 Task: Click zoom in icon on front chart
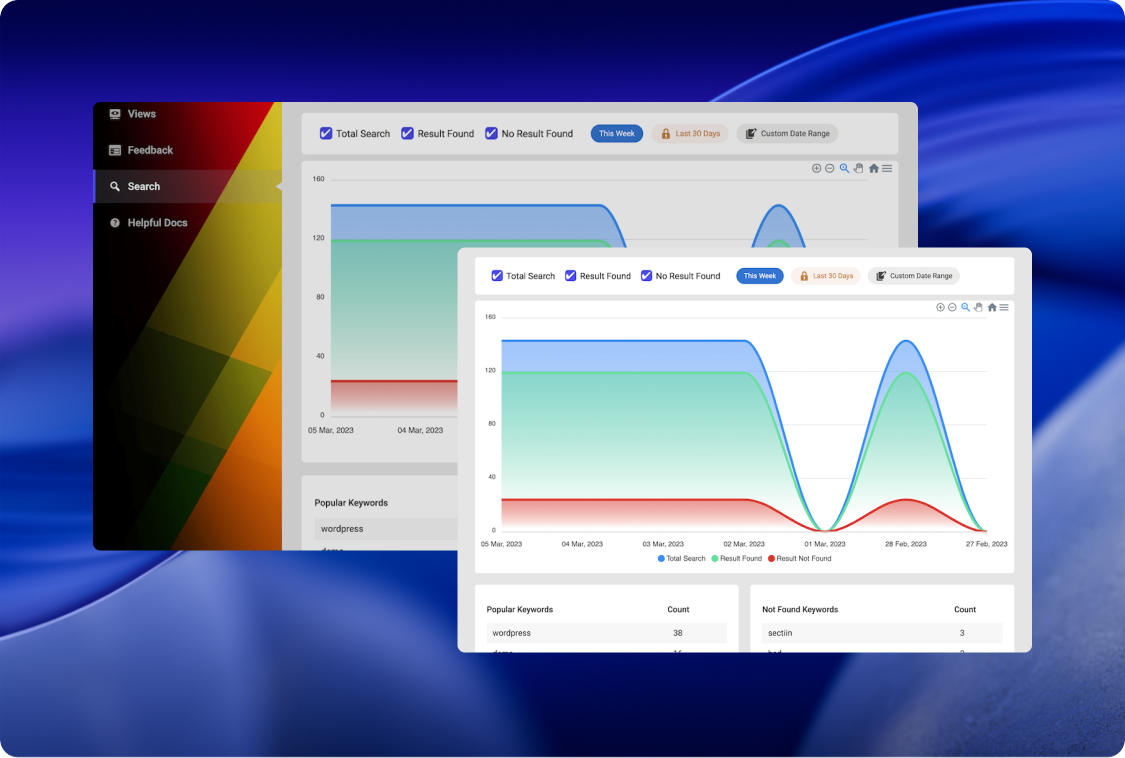[940, 307]
